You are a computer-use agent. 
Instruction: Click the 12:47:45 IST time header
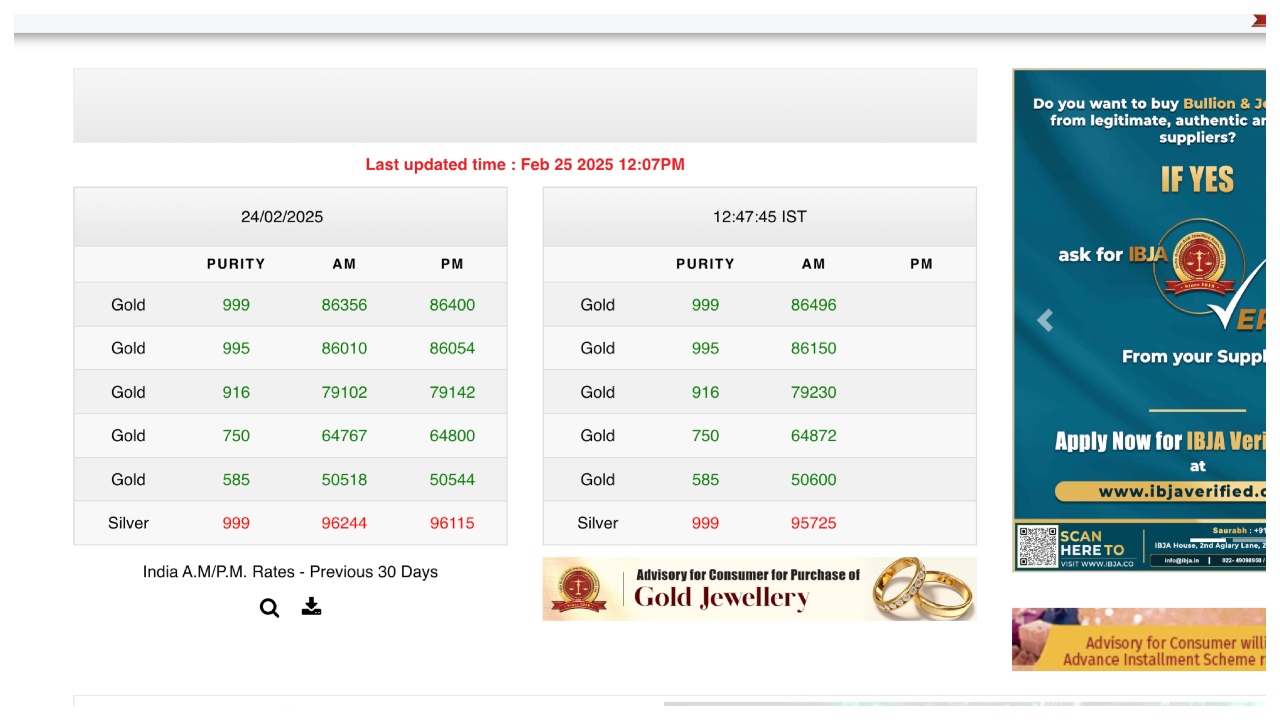coord(759,217)
